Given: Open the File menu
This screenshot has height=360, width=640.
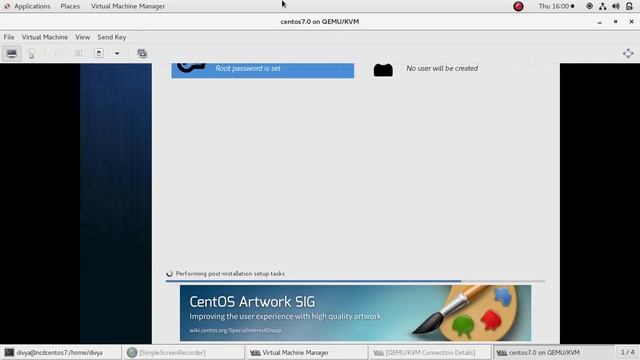Looking at the screenshot, I should coord(9,37).
